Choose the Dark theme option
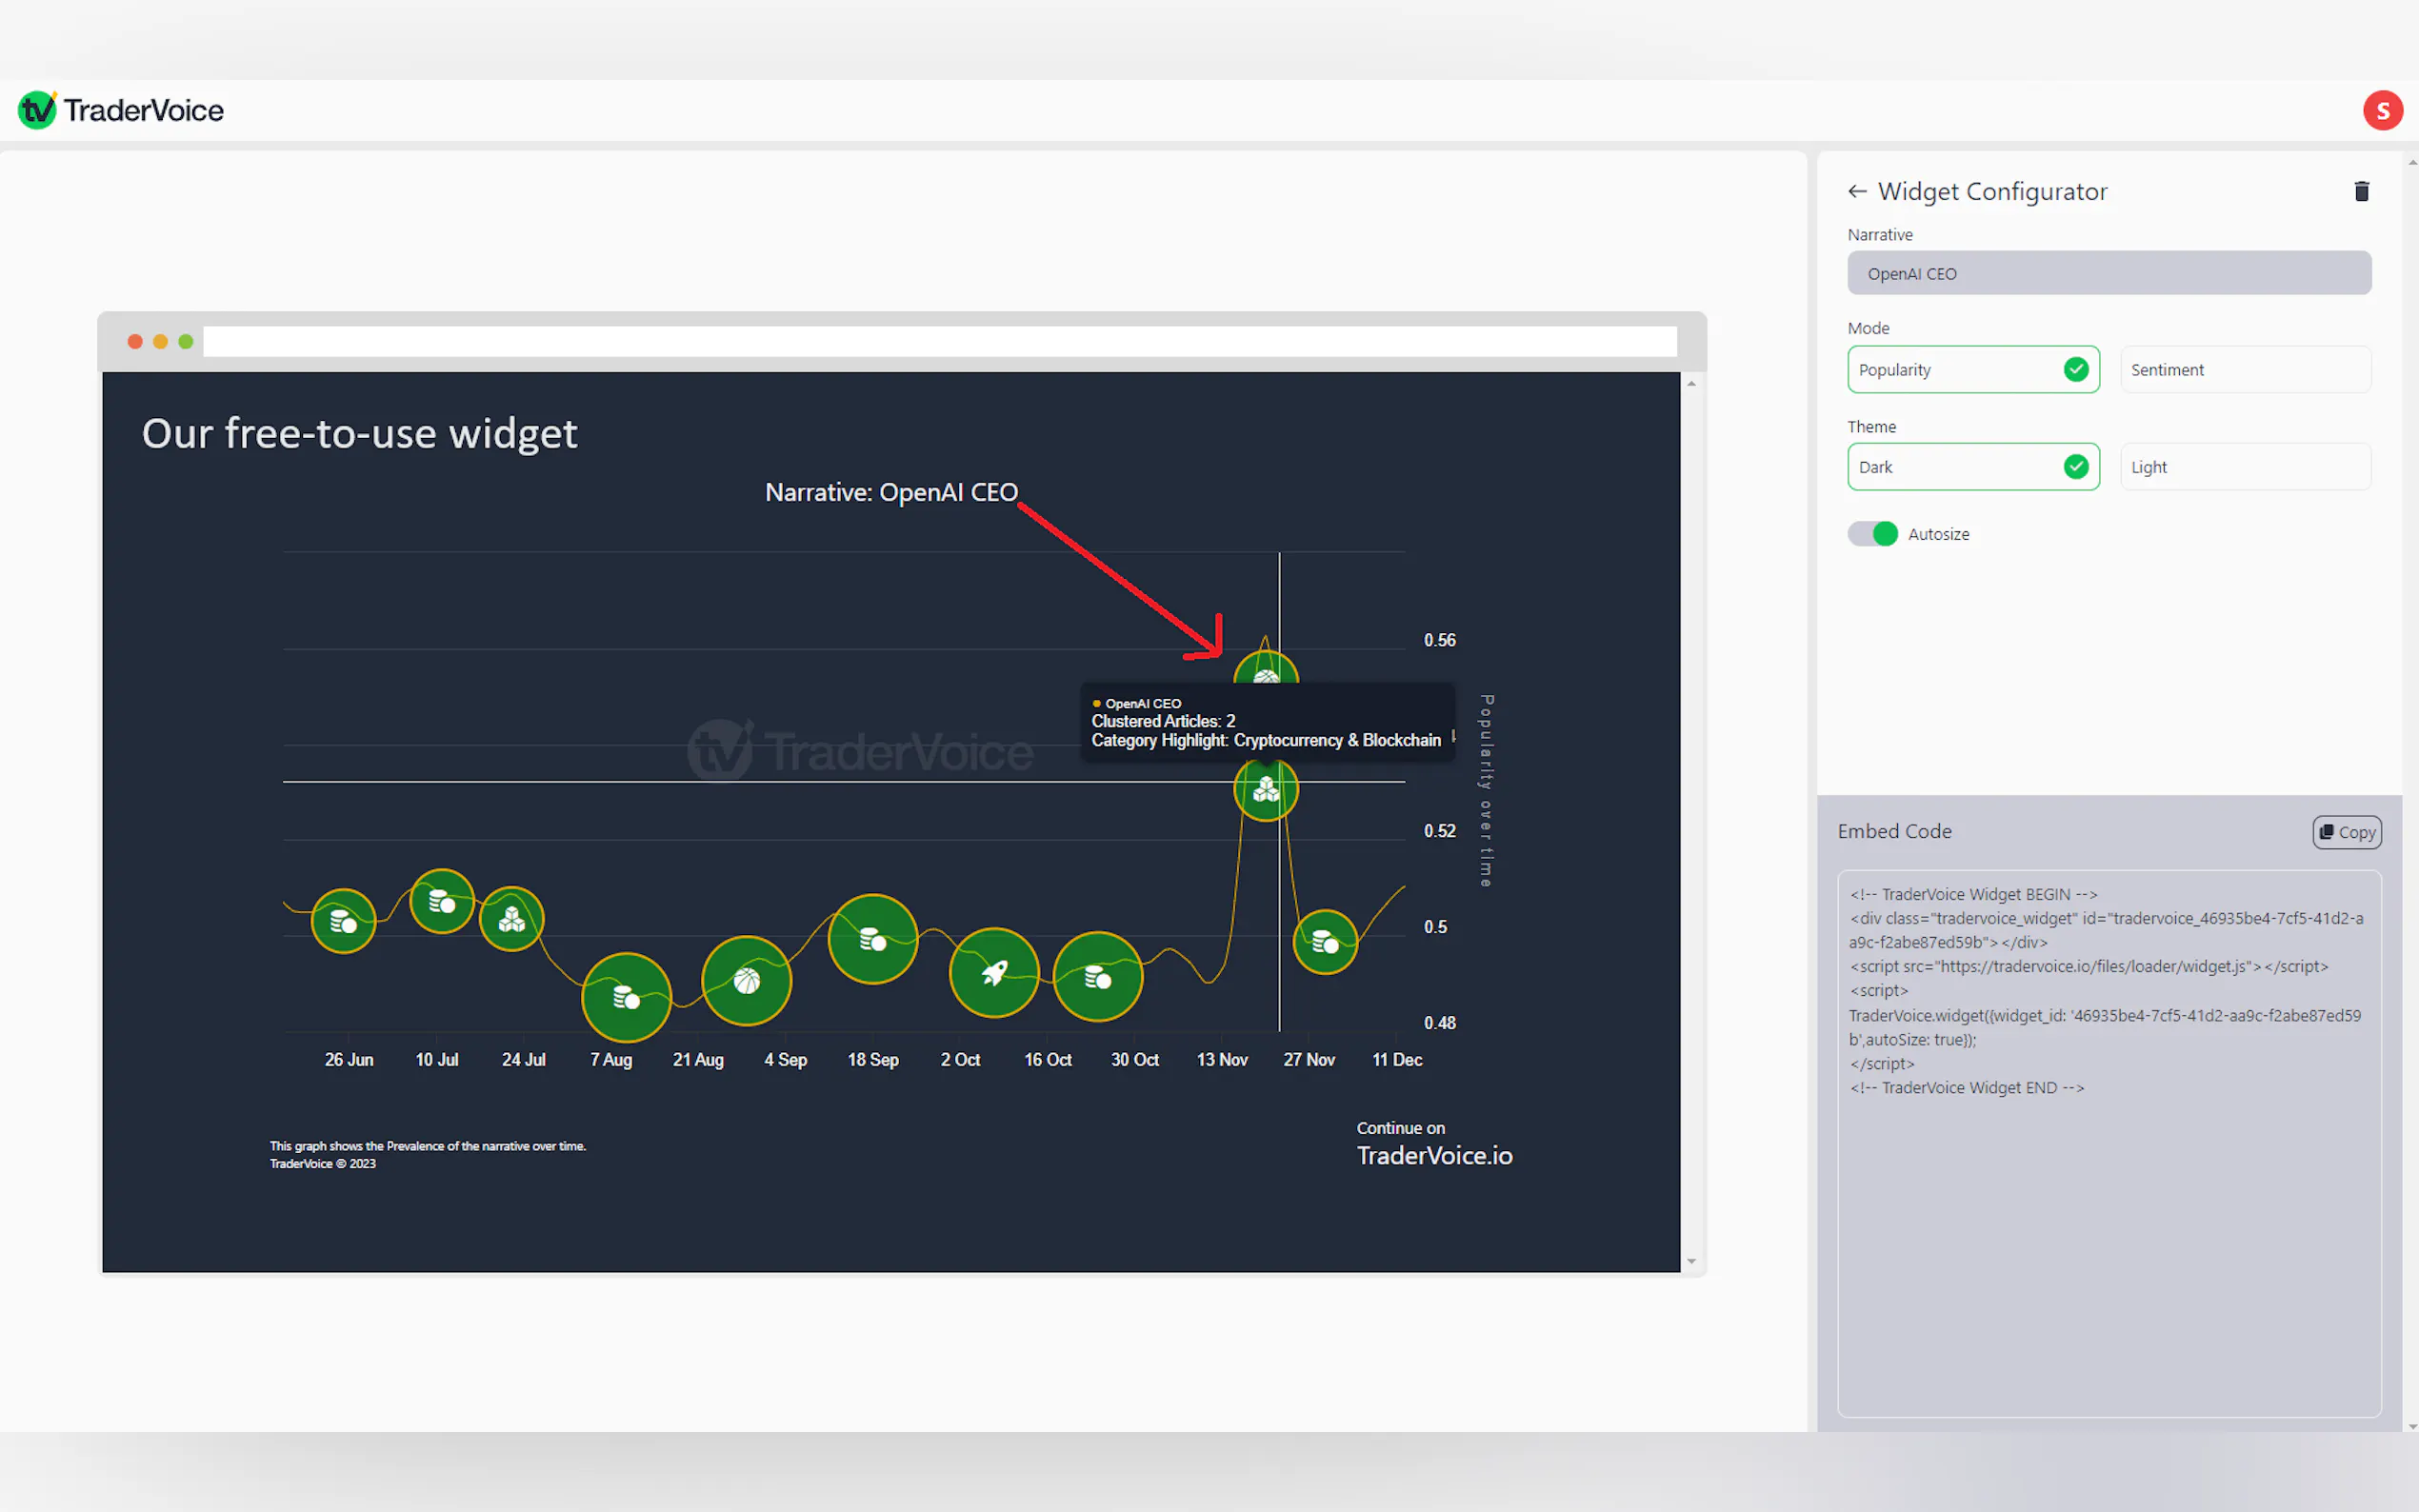2419x1512 pixels. tap(1973, 467)
